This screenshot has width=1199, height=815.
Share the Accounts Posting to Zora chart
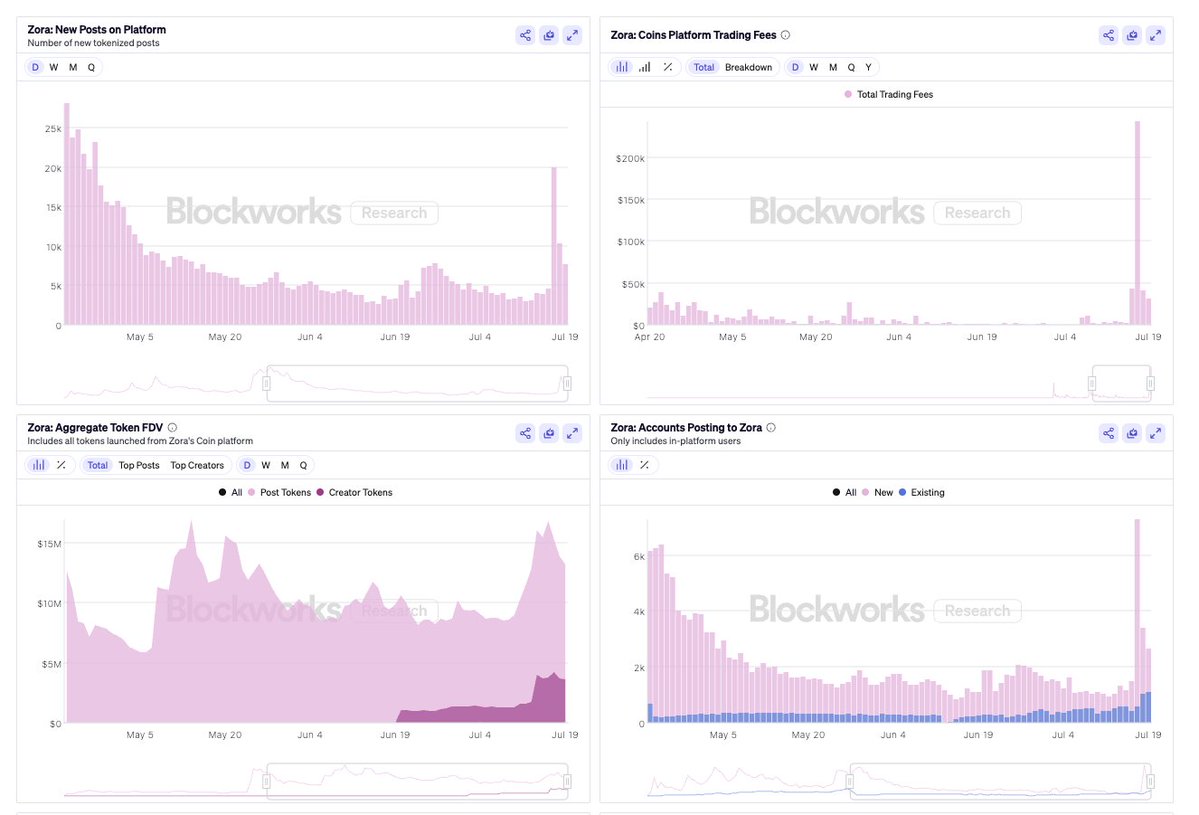(x=1109, y=433)
